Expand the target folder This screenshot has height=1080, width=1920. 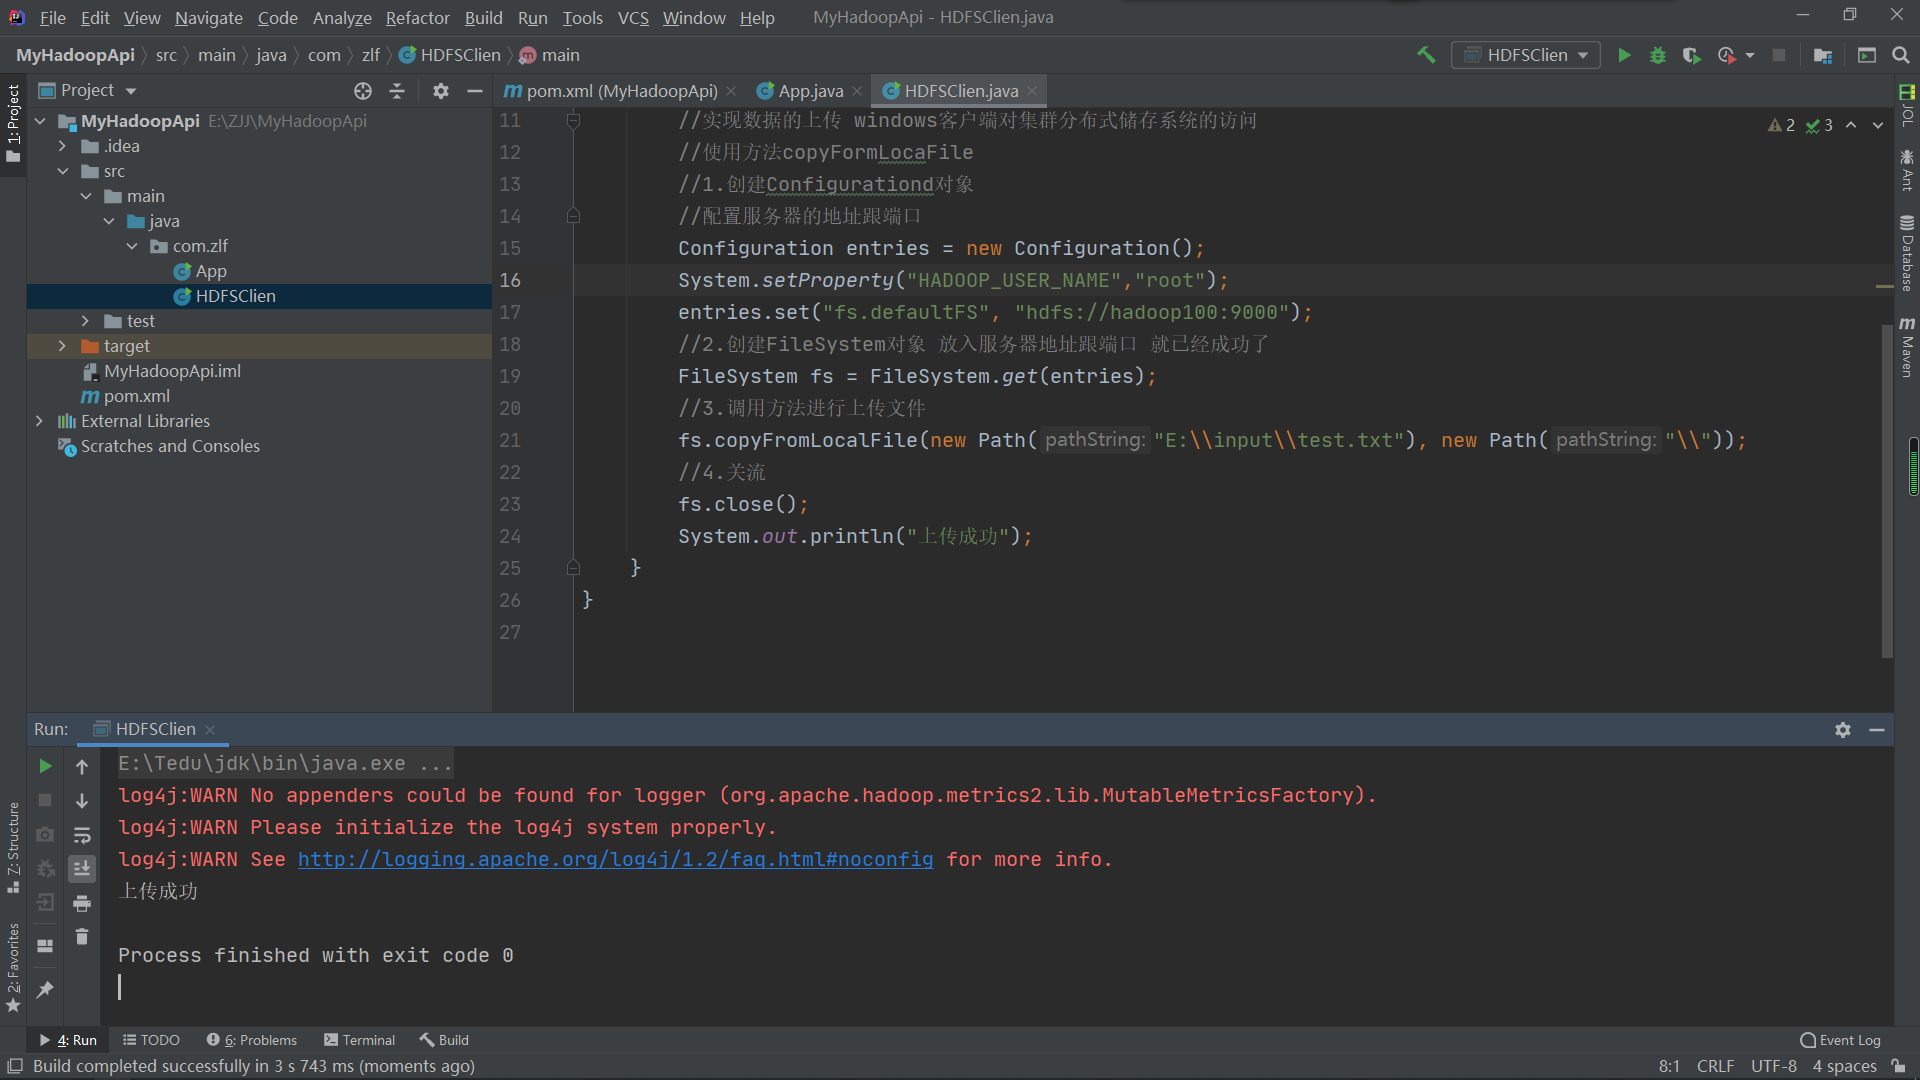click(x=62, y=346)
